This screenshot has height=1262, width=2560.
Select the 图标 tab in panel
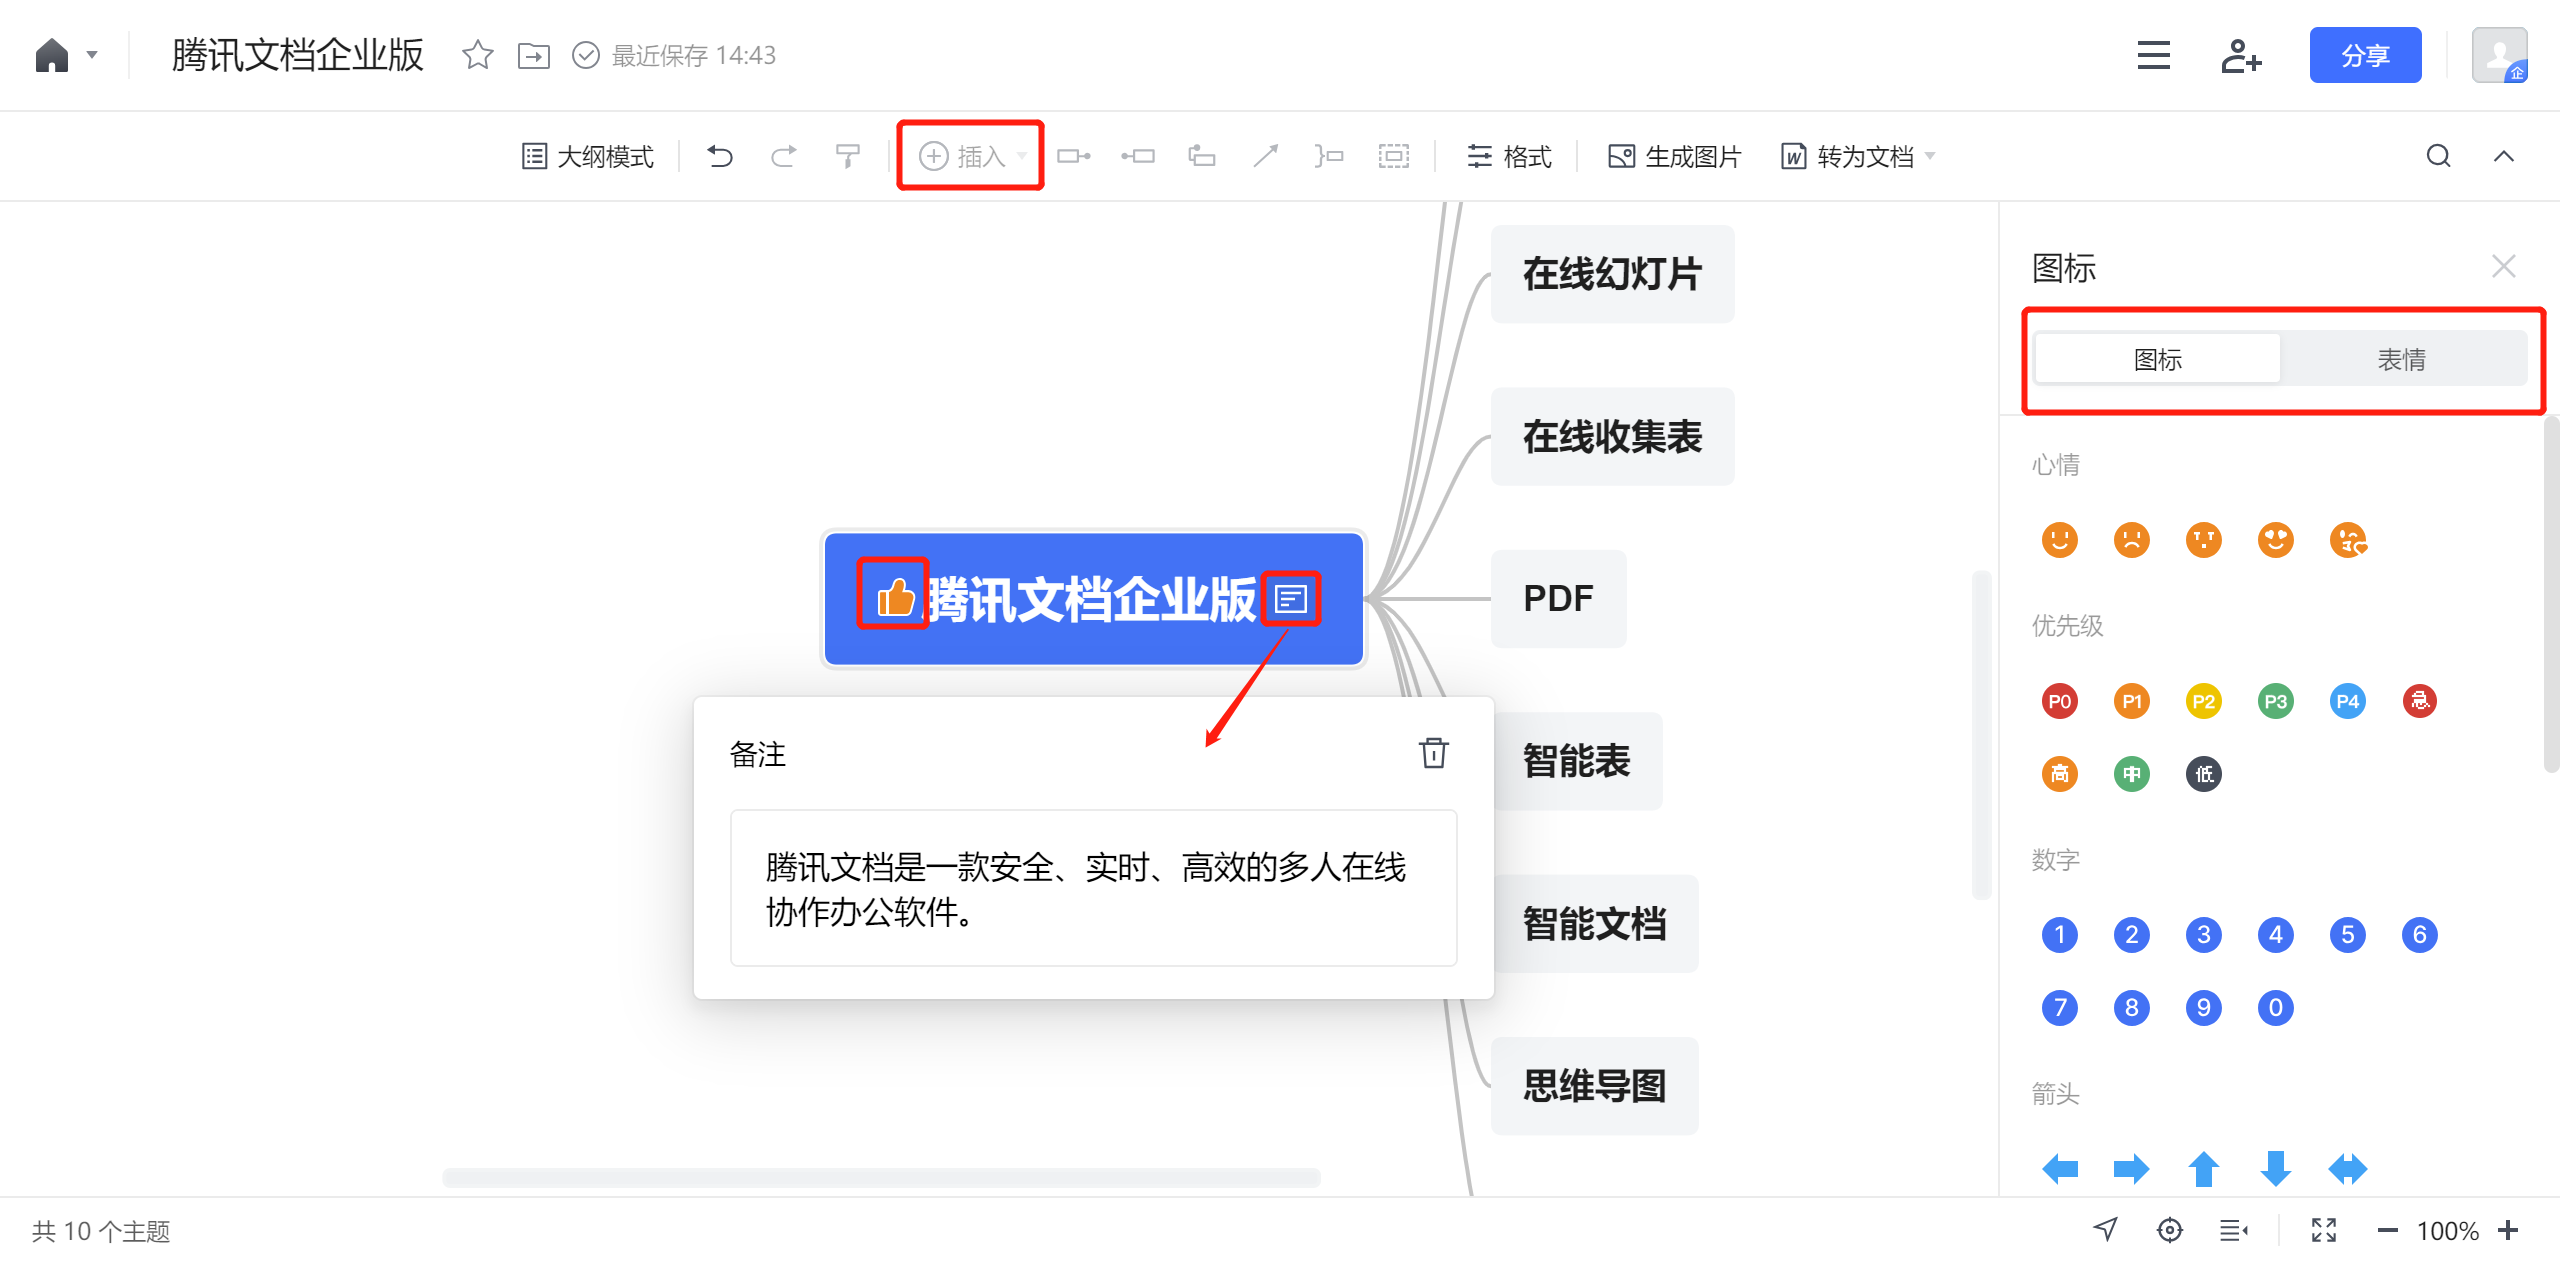pos(2157,359)
